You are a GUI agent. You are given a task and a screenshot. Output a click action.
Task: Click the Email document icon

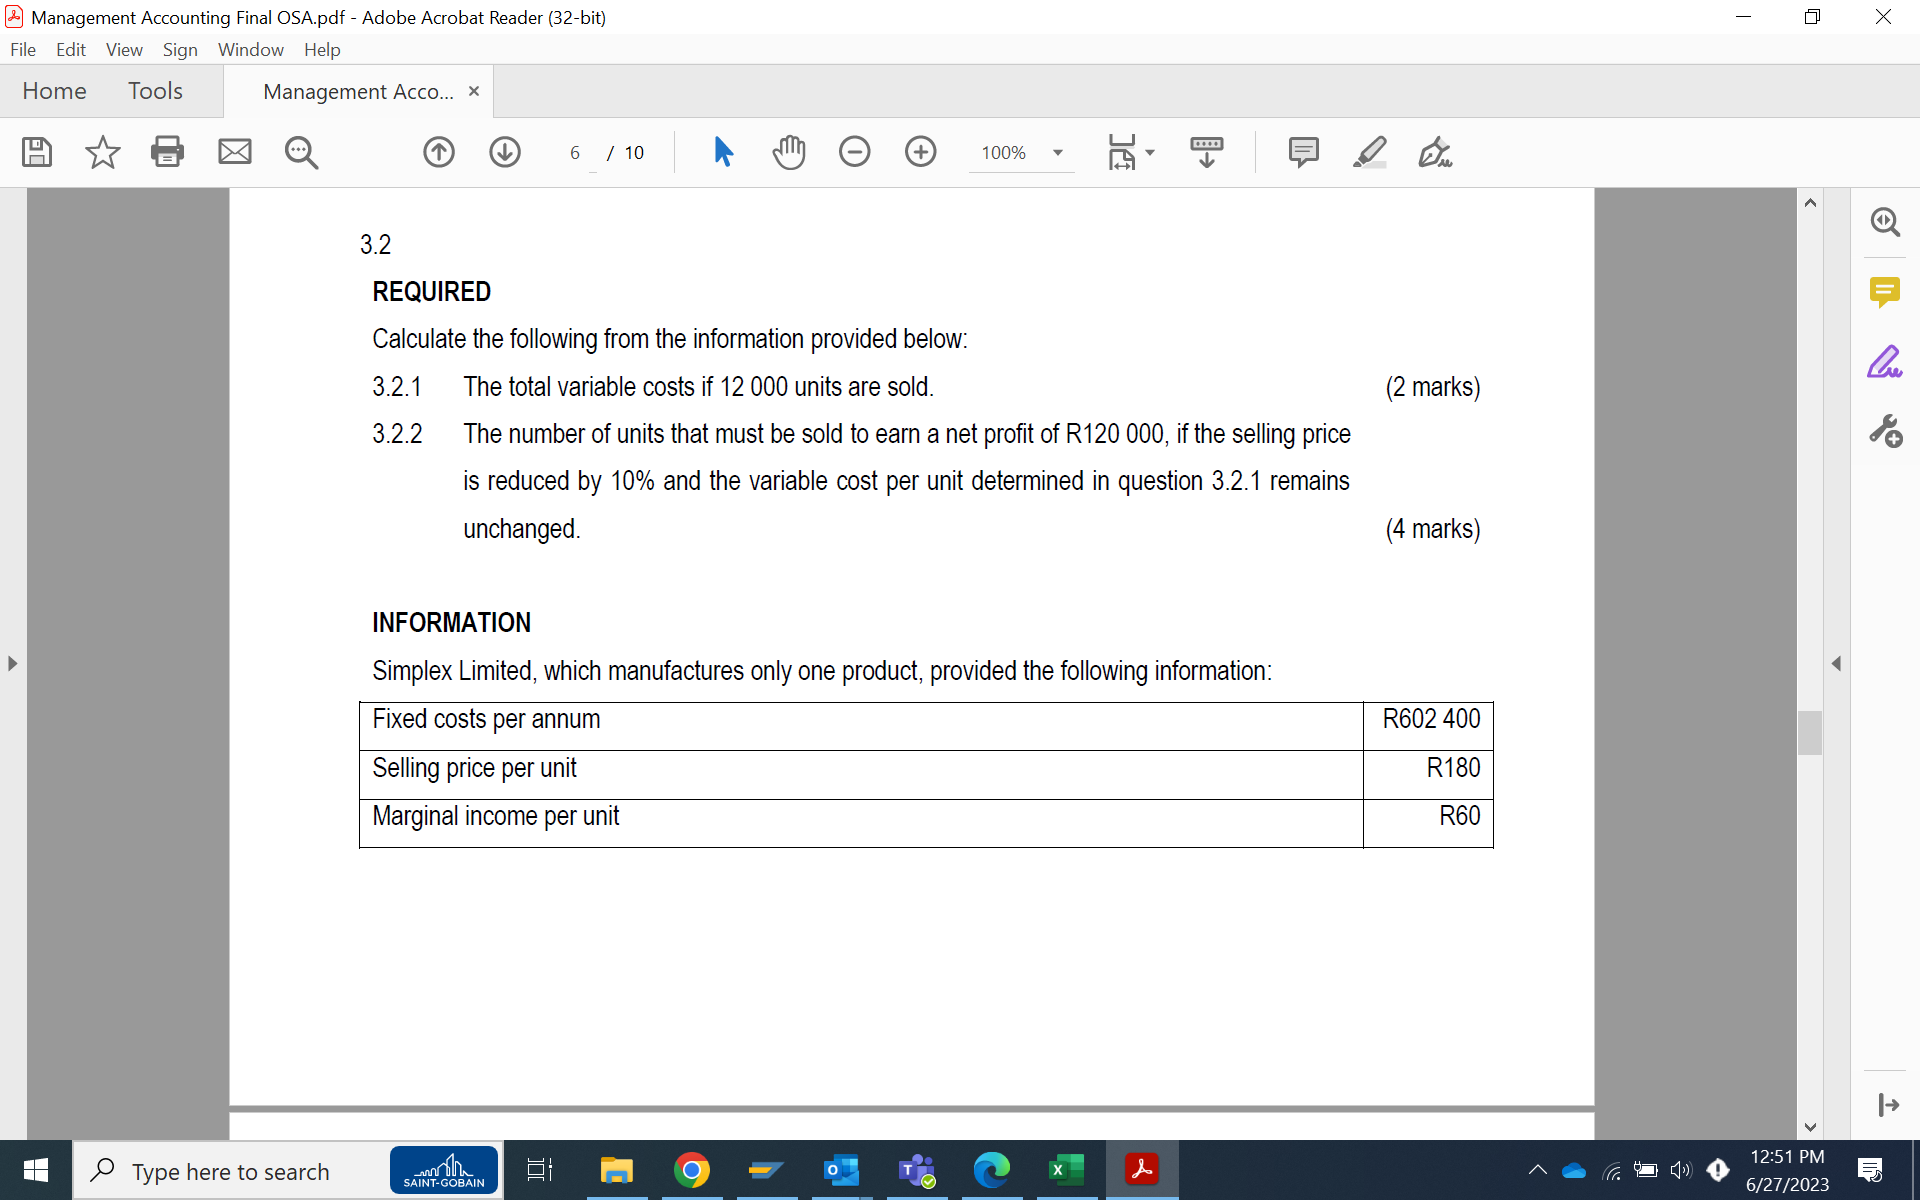tap(234, 152)
